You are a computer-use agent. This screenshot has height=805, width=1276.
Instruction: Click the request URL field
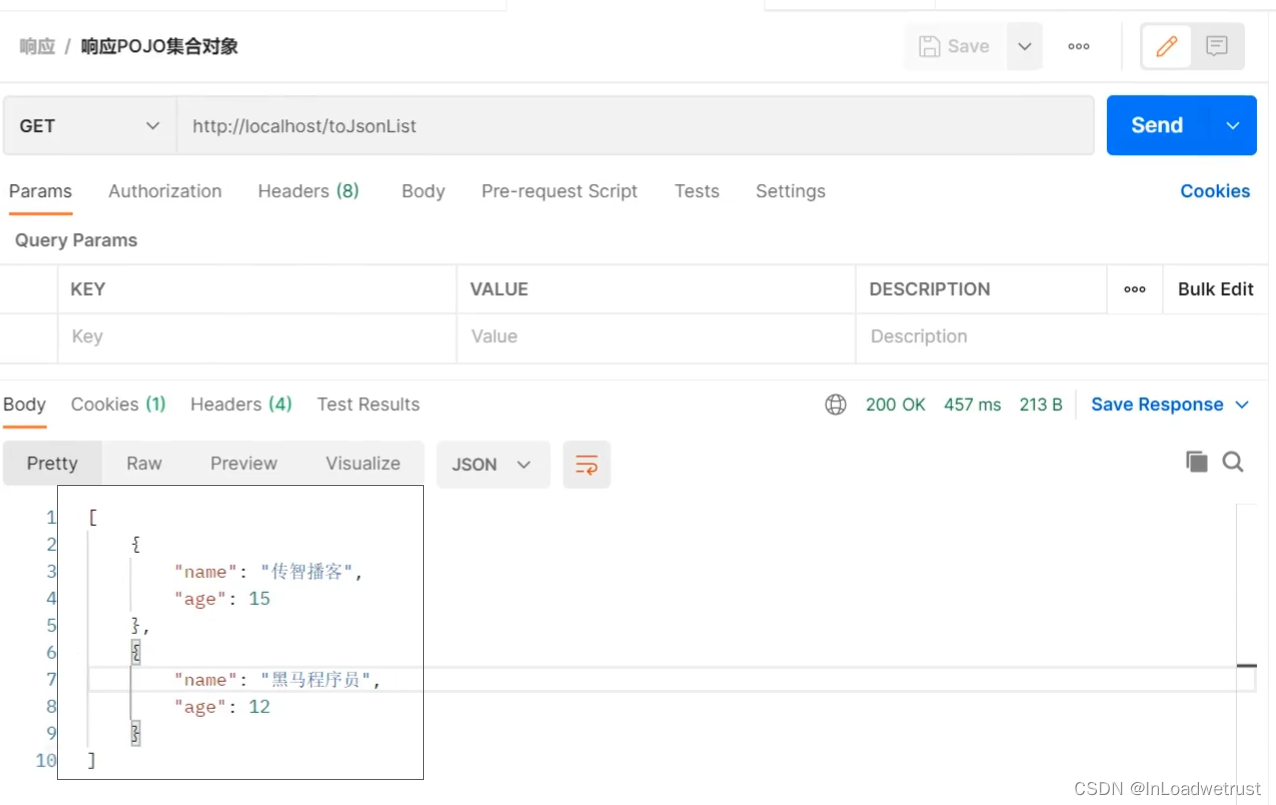coord(635,126)
